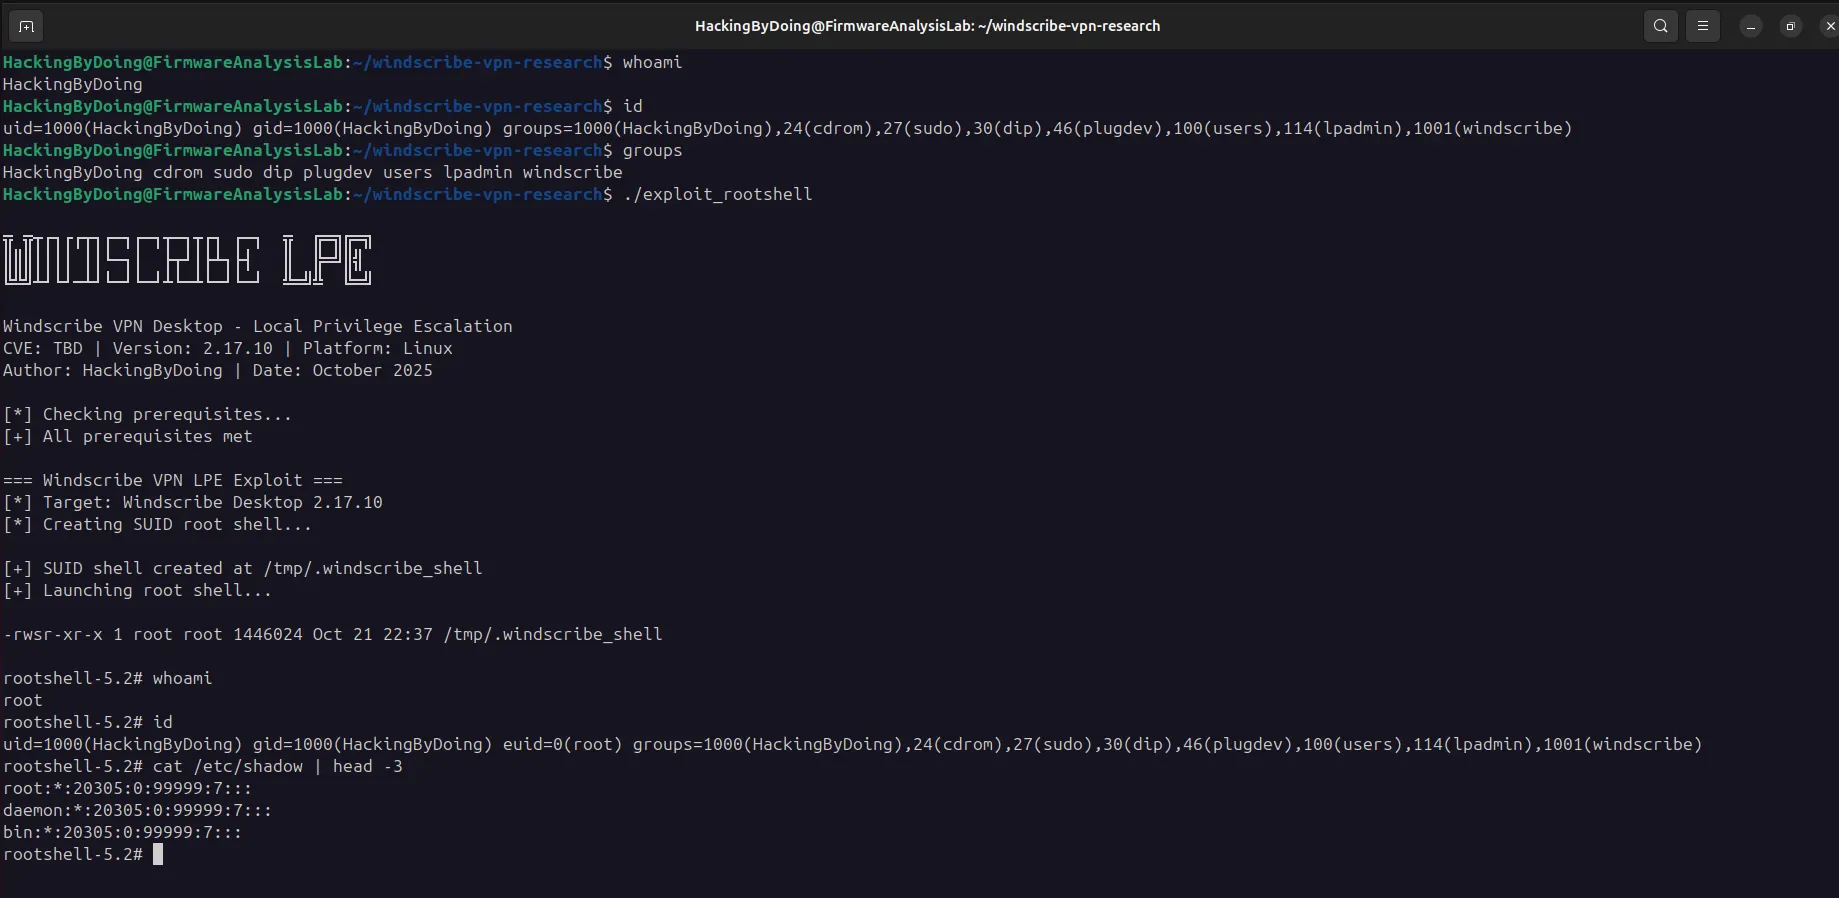Click the 'root' output line below whoami

pos(23,700)
